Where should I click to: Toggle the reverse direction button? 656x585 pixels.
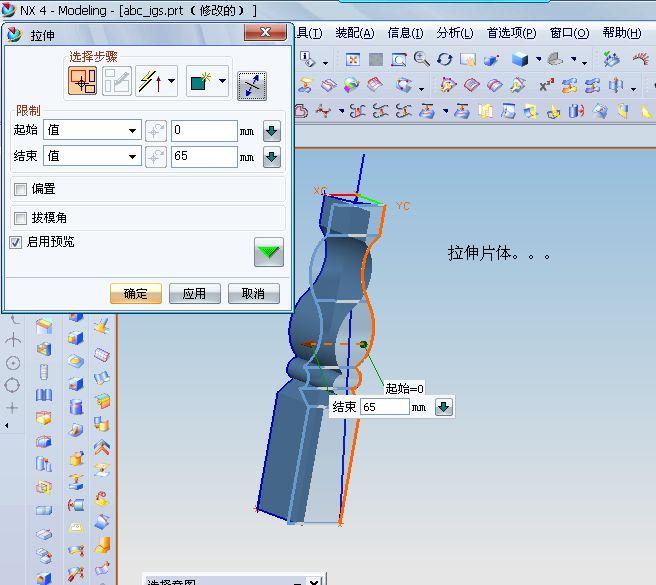pos(251,86)
